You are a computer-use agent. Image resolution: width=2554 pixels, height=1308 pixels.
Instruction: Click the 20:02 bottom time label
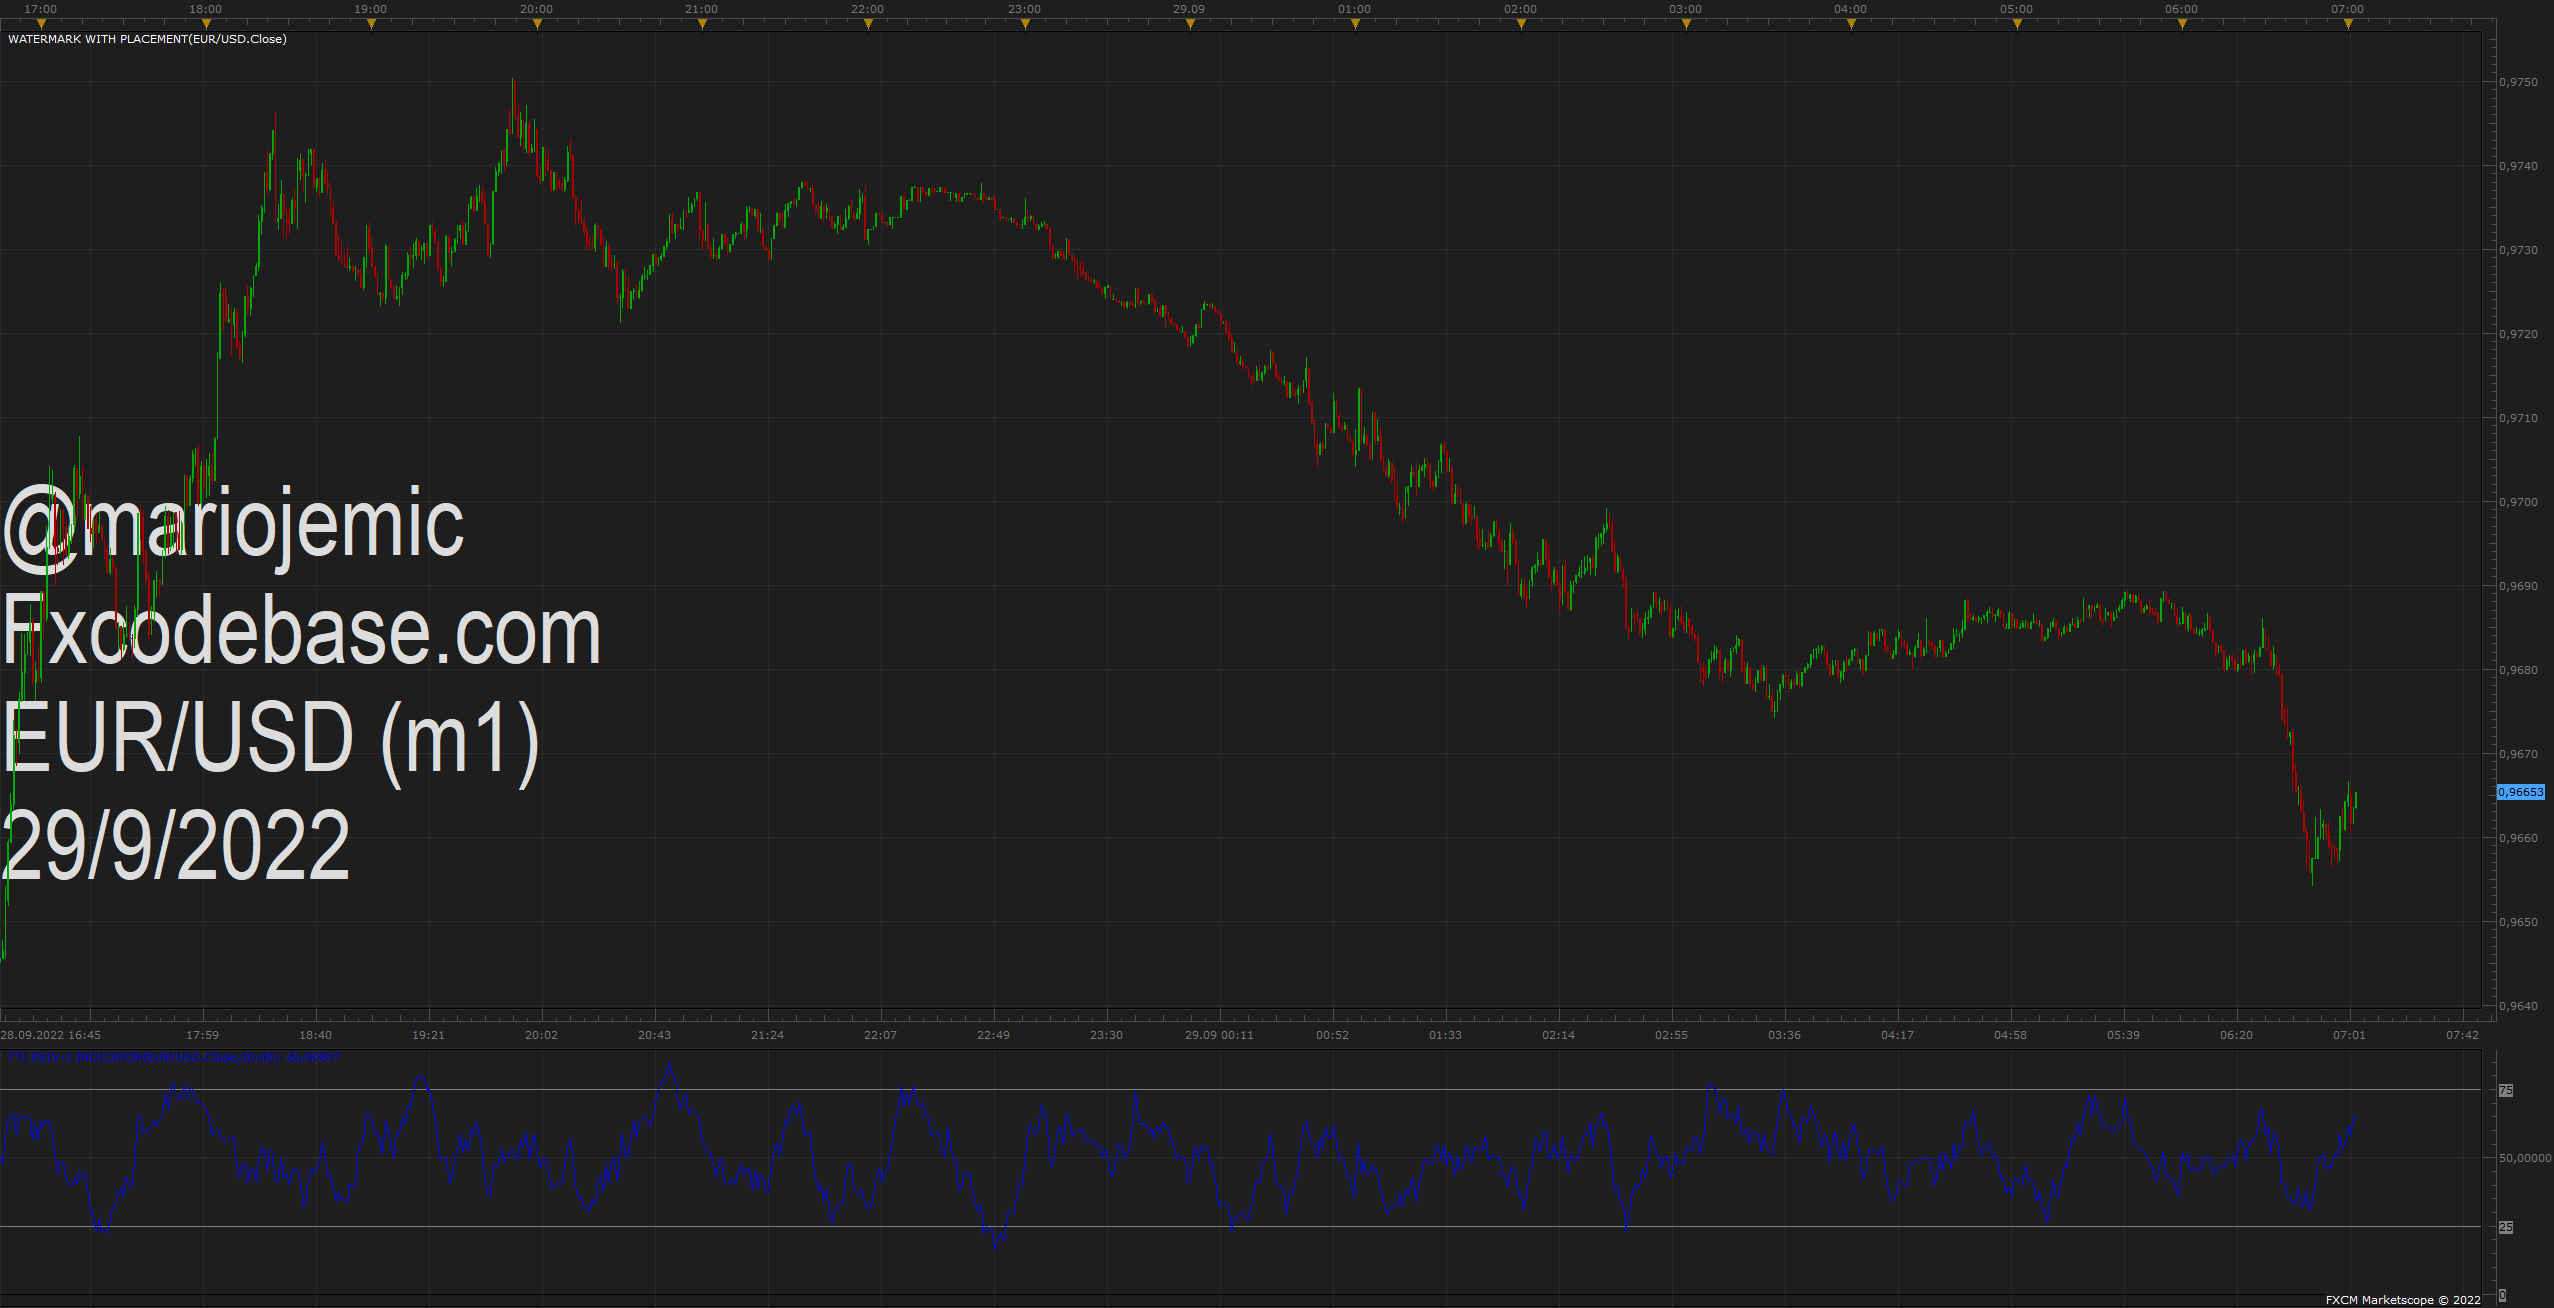click(x=542, y=1035)
